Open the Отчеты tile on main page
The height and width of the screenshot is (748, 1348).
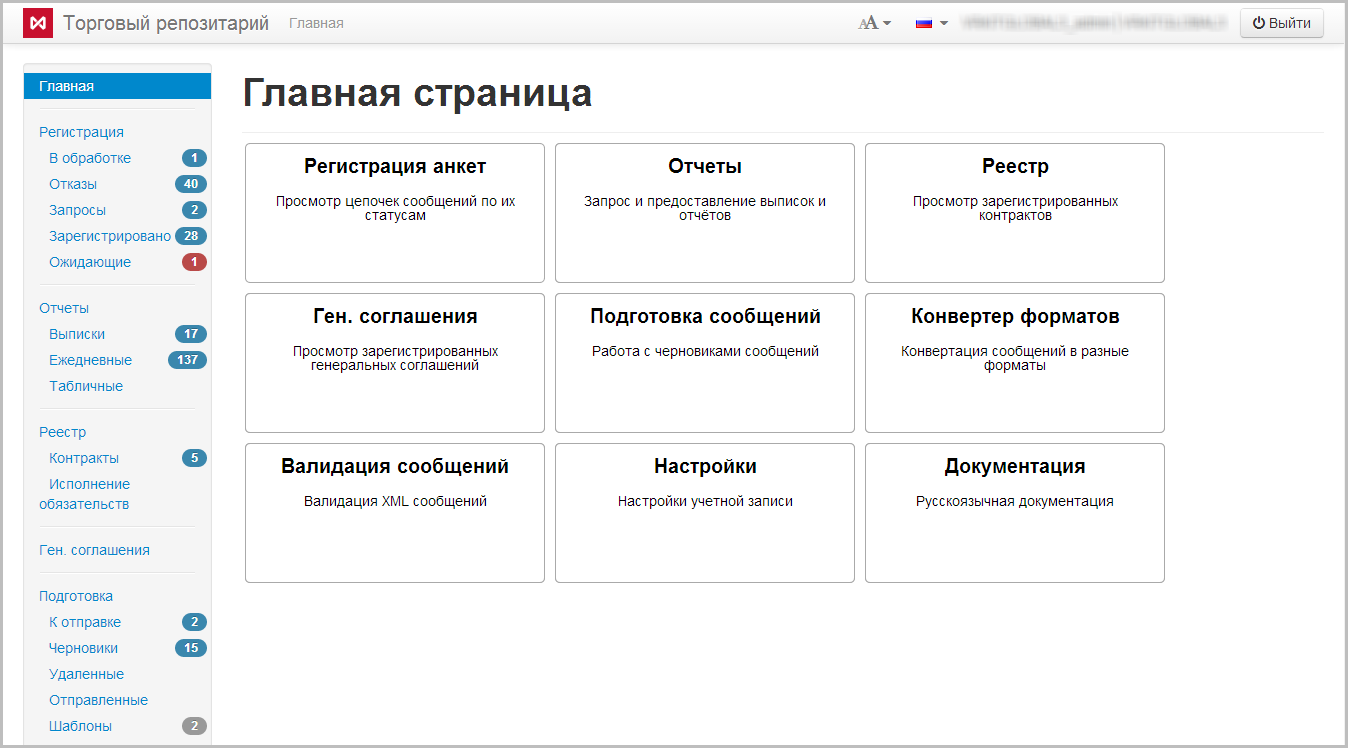coord(705,212)
